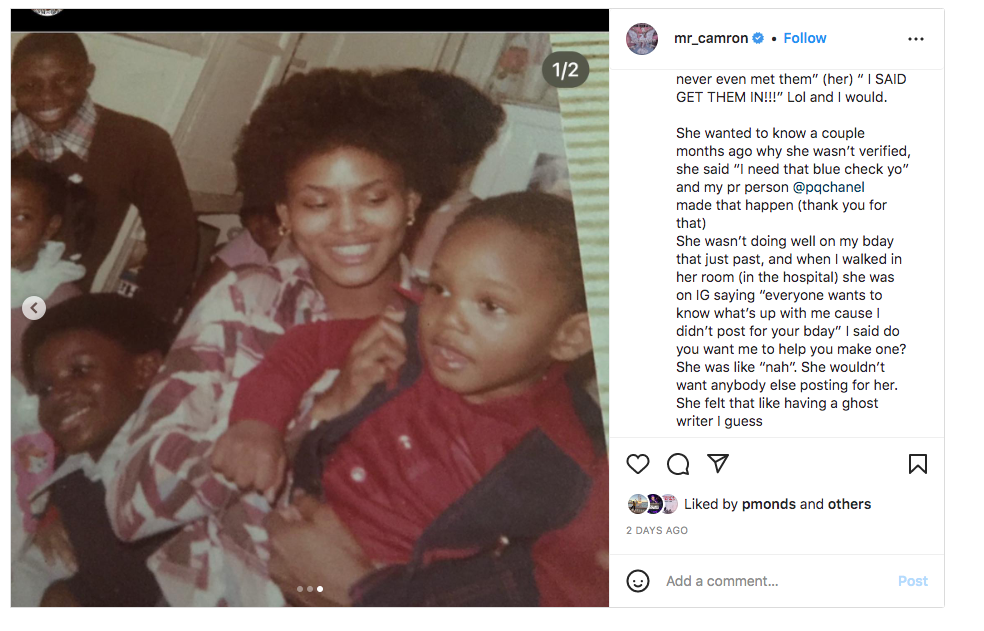This screenshot has width=984, height=631.
Task: Open comments via speech bubble icon
Action: tap(678, 464)
